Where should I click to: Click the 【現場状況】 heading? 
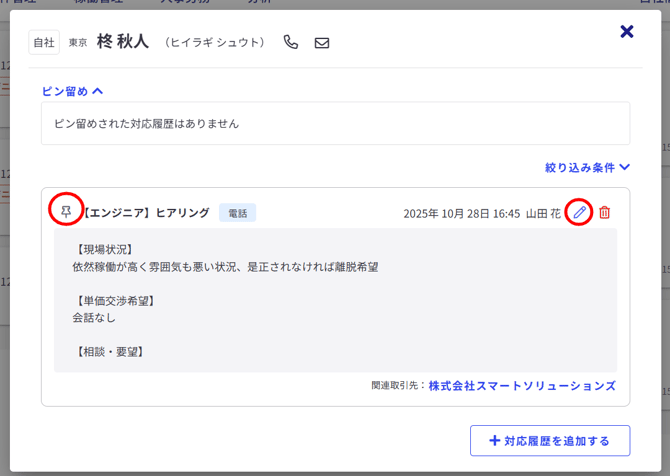pyautogui.click(x=105, y=250)
